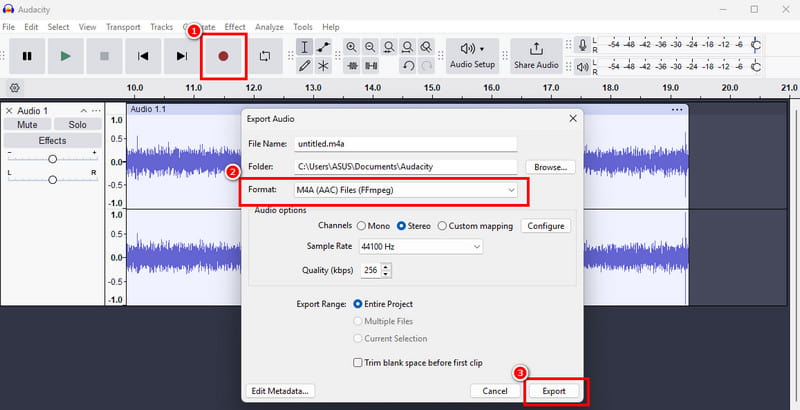
Task: Open timeline options gear icon
Action: (15, 88)
